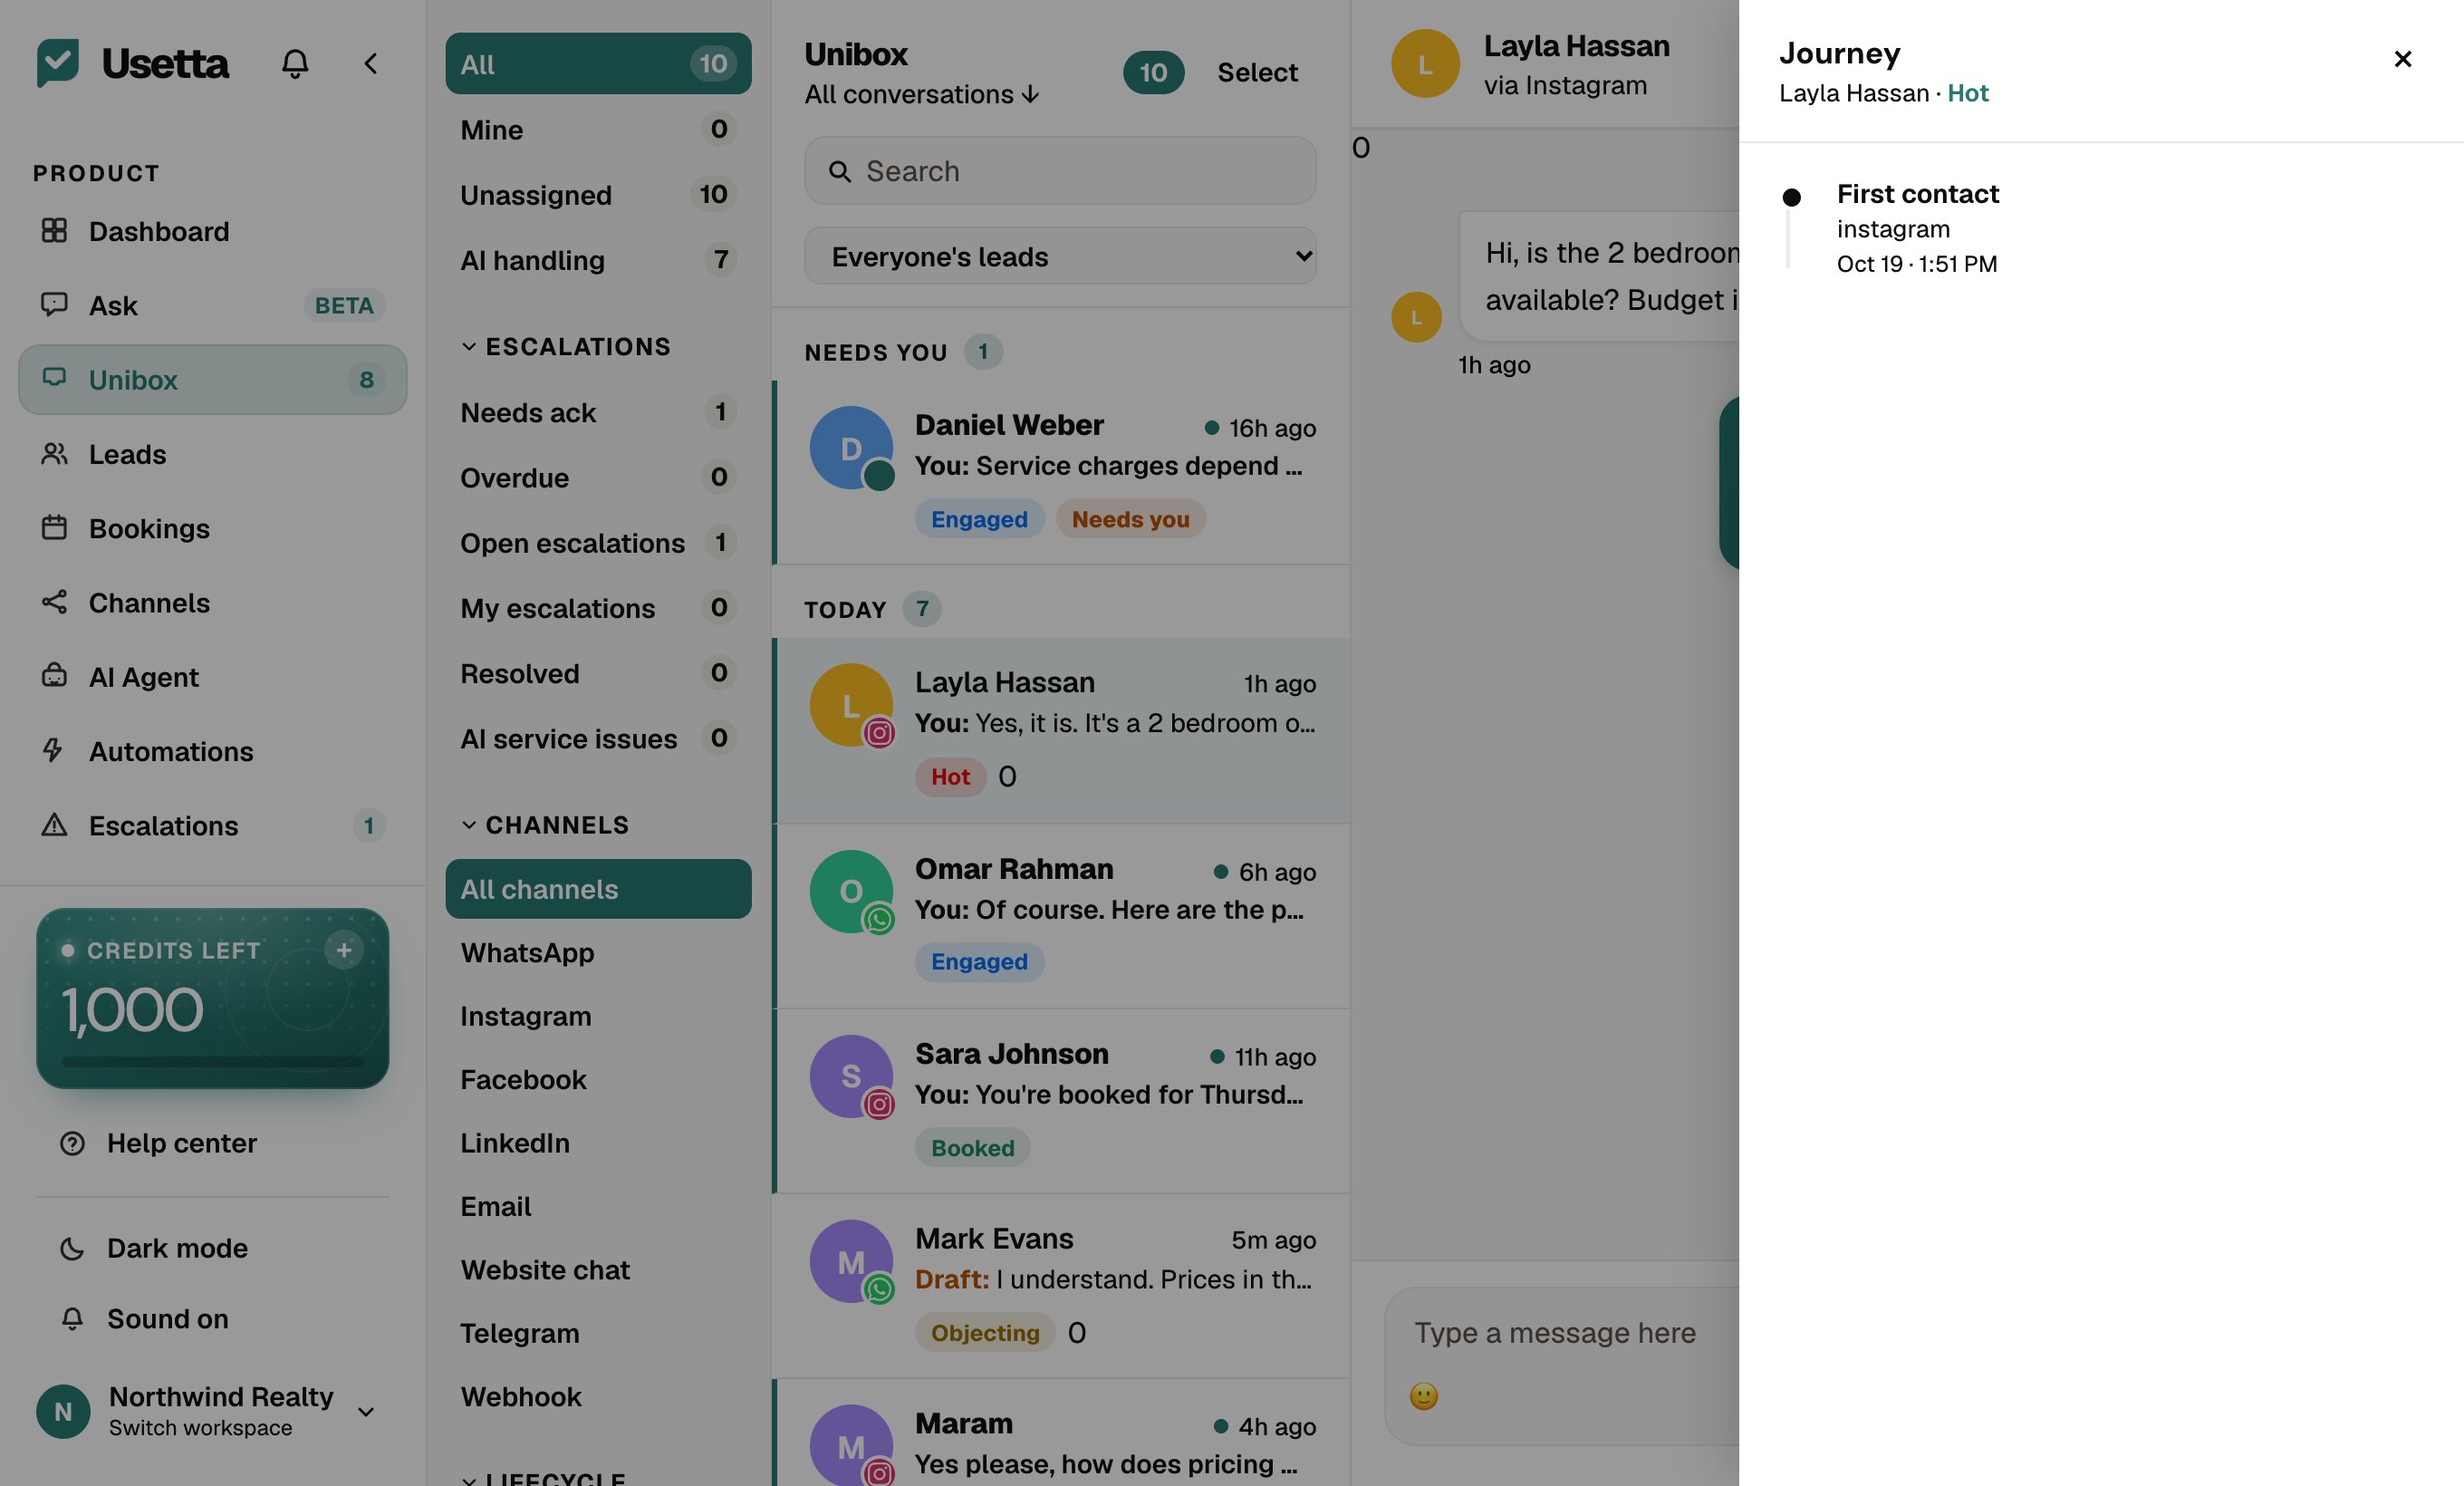
Task: Collapse the Escalations section
Action: point(566,347)
